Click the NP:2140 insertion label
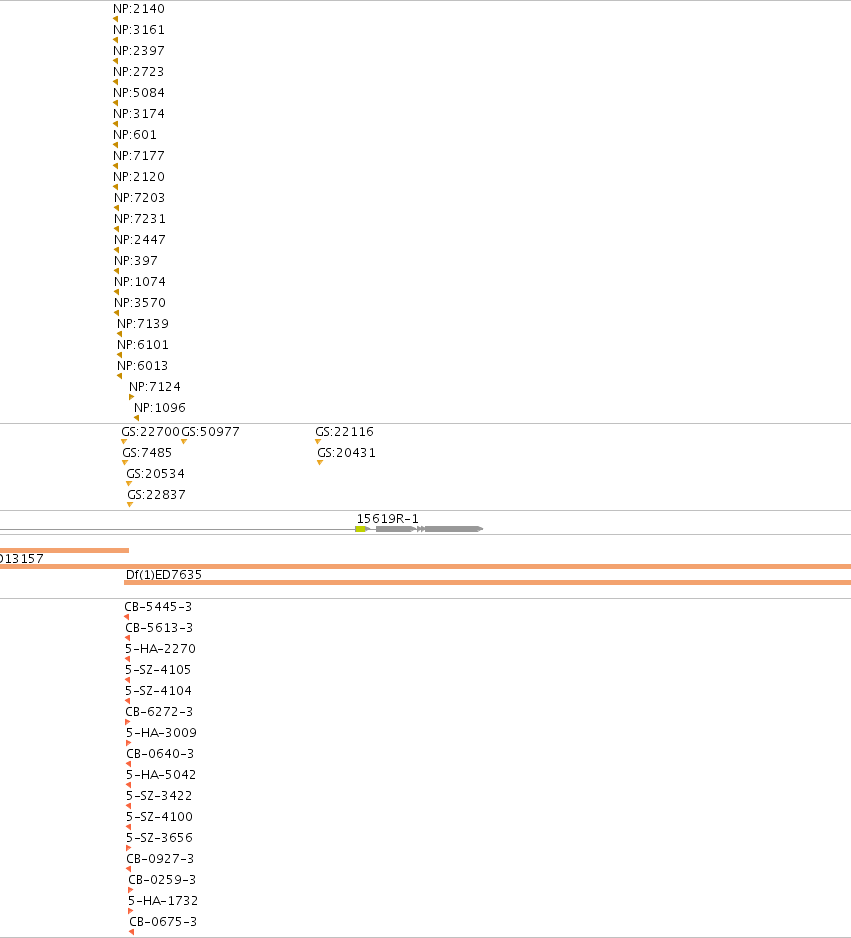Screen dimensions: 851x938 pos(139,8)
